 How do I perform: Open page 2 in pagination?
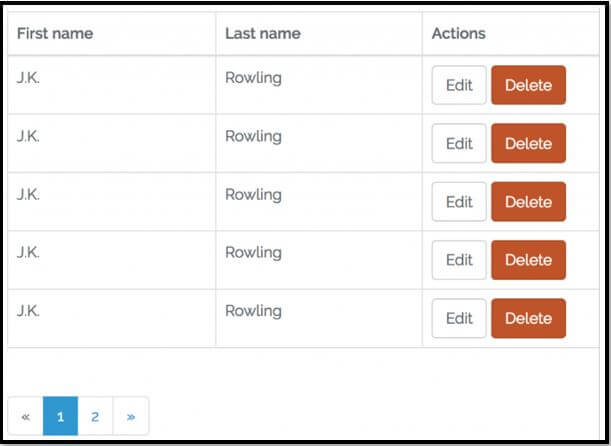tap(95, 416)
